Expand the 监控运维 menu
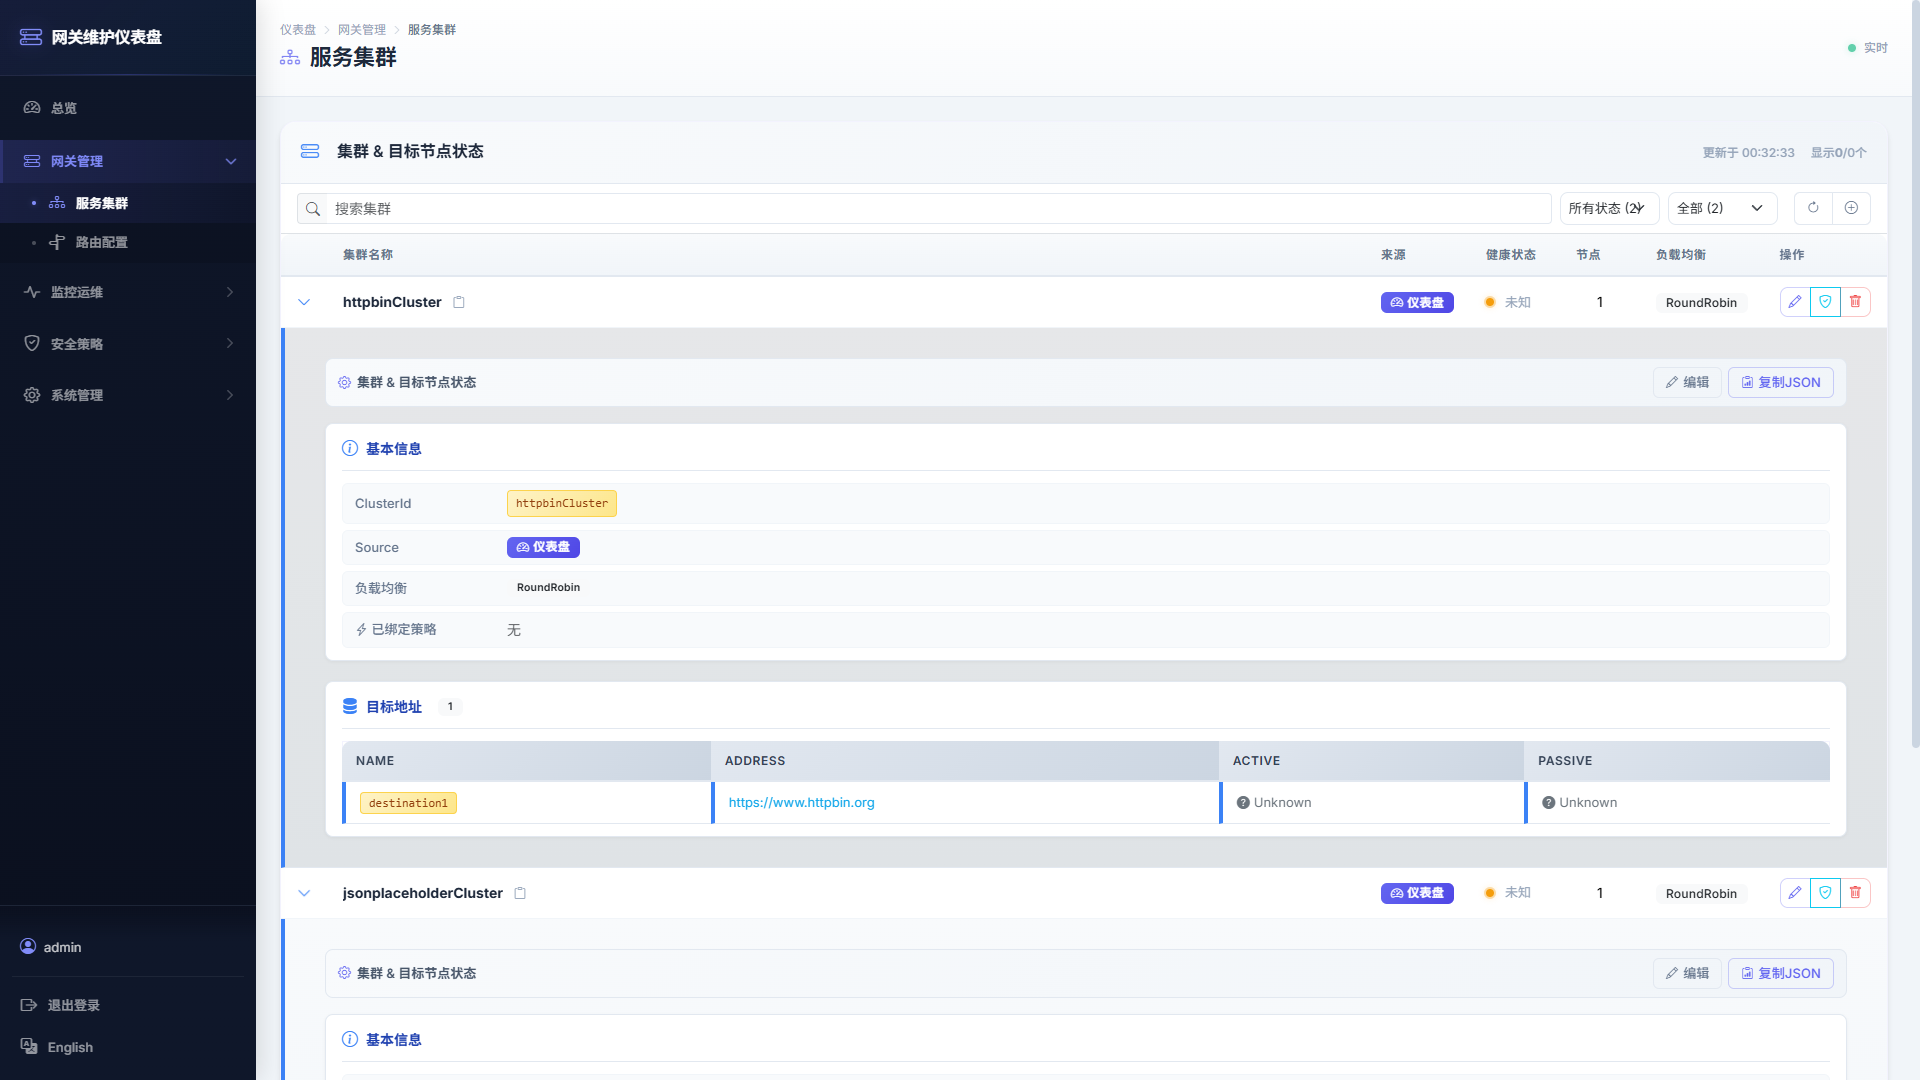The width and height of the screenshot is (1920, 1080). point(128,292)
